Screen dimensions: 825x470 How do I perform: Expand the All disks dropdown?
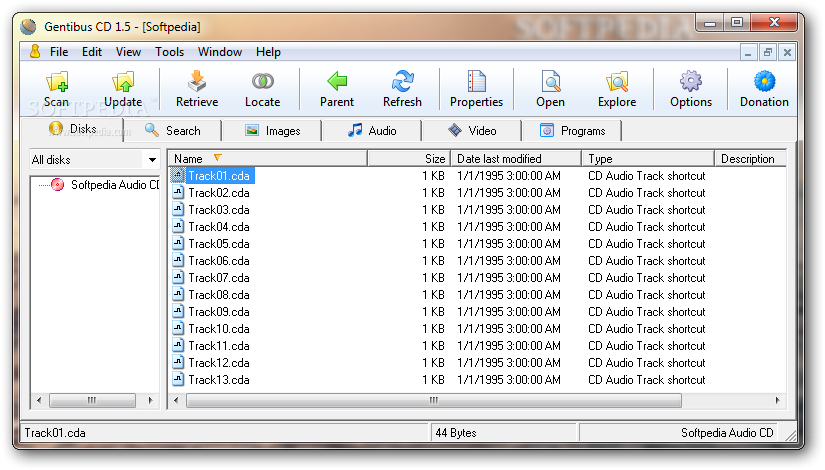[152, 159]
